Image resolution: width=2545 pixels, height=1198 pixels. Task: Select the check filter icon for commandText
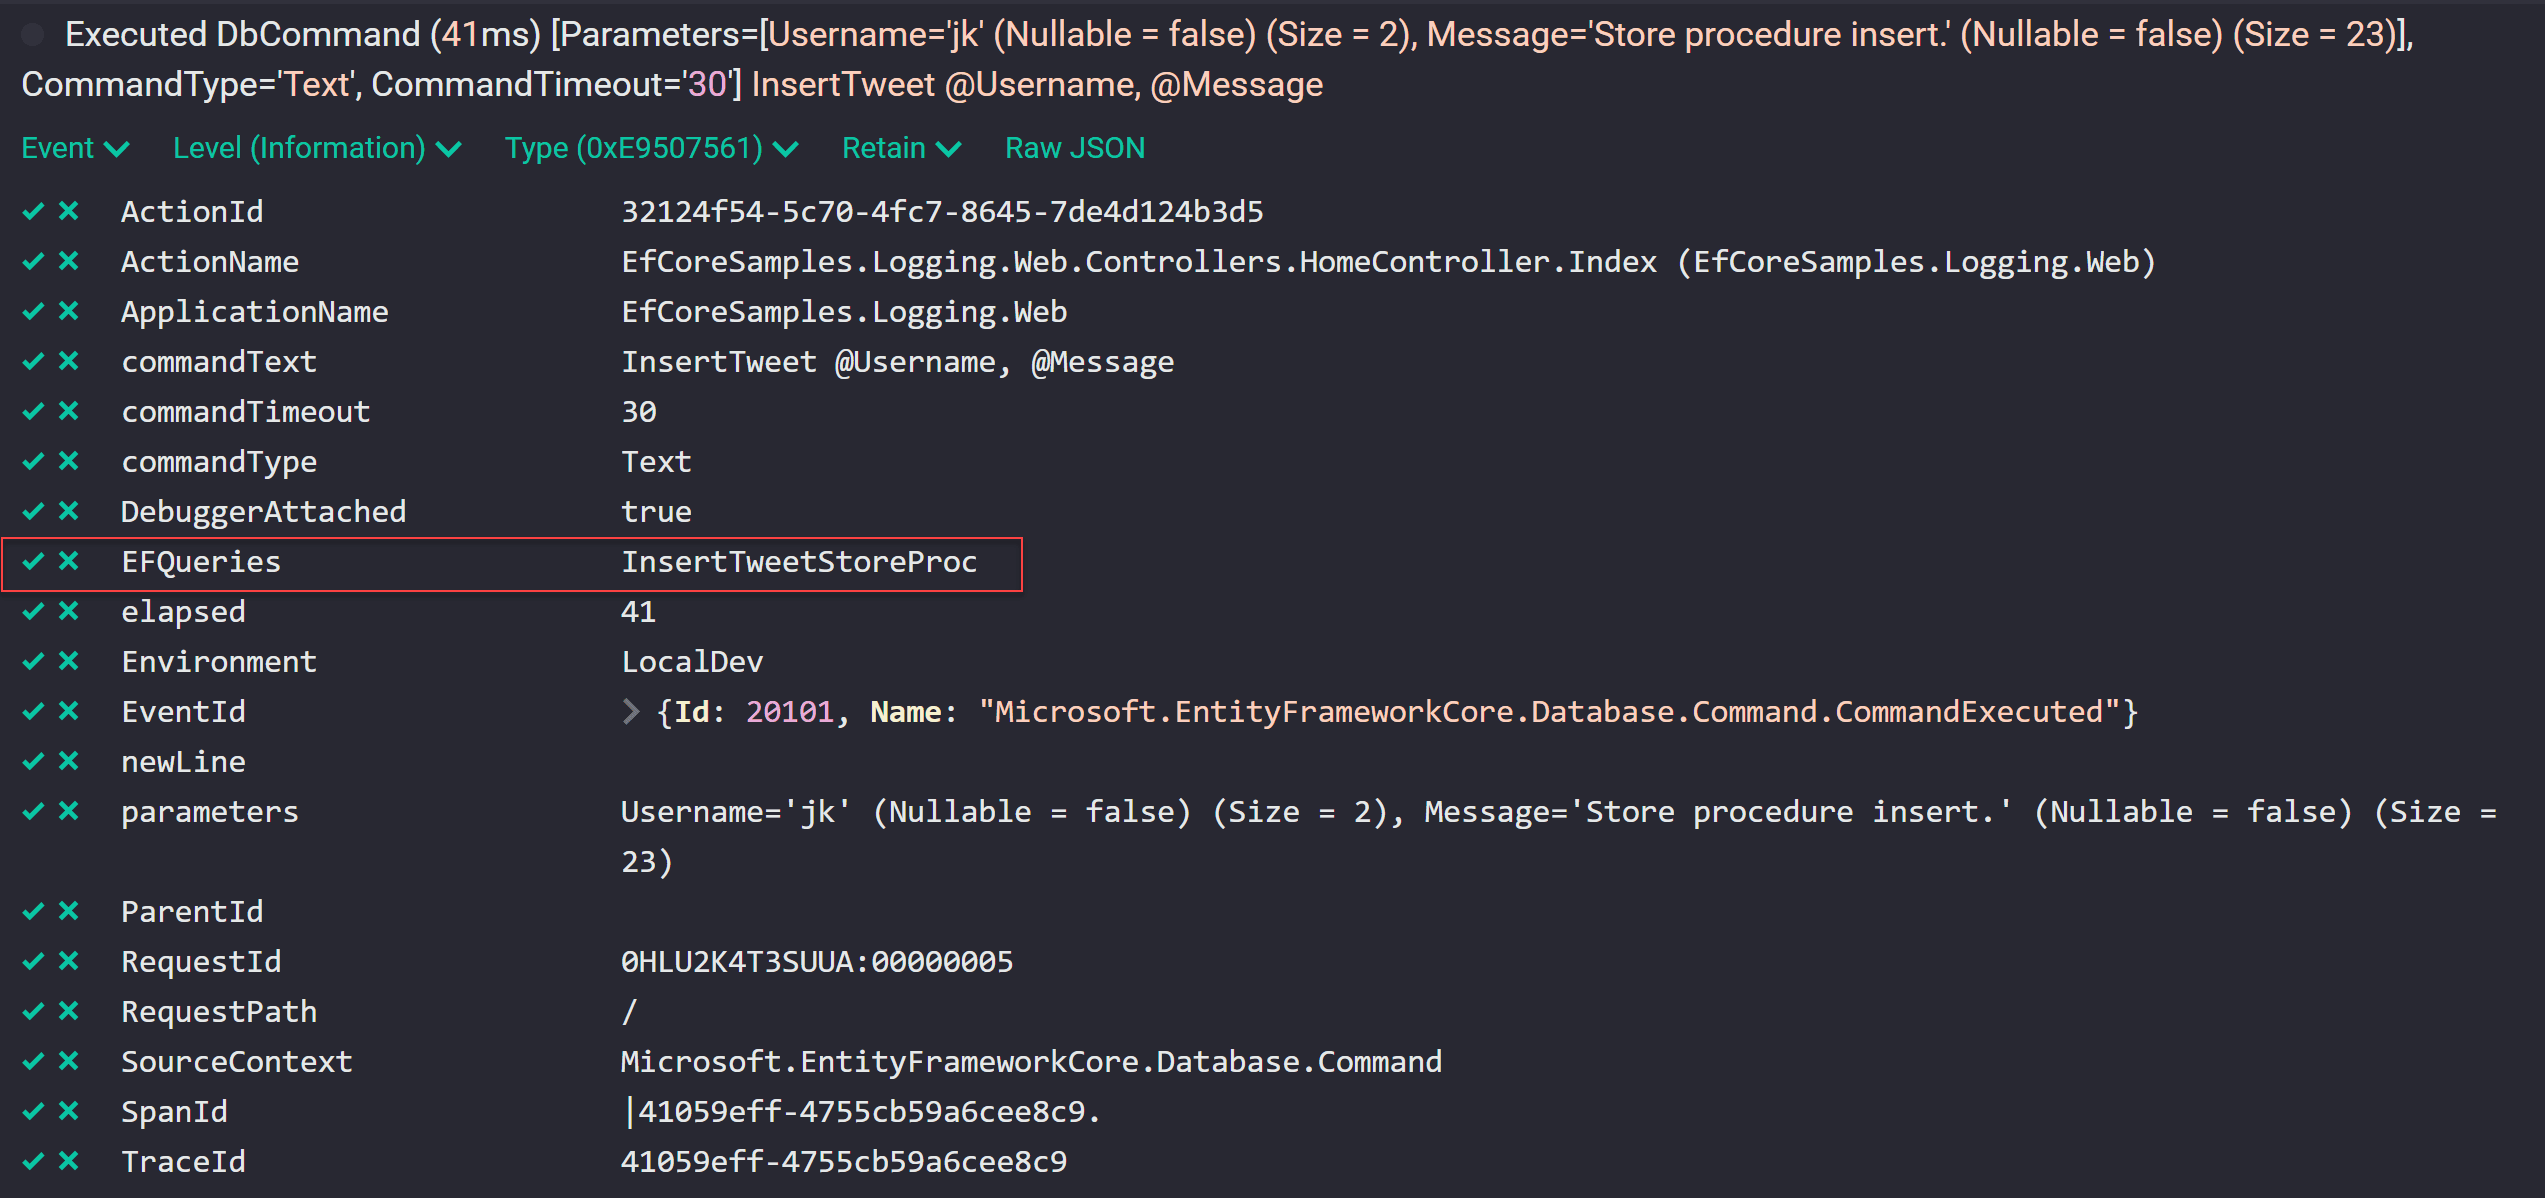point(33,361)
